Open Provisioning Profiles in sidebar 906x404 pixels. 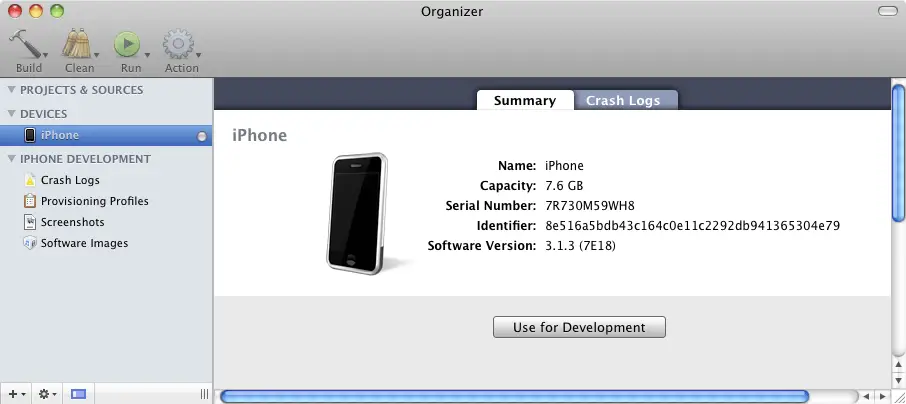[x=95, y=201]
